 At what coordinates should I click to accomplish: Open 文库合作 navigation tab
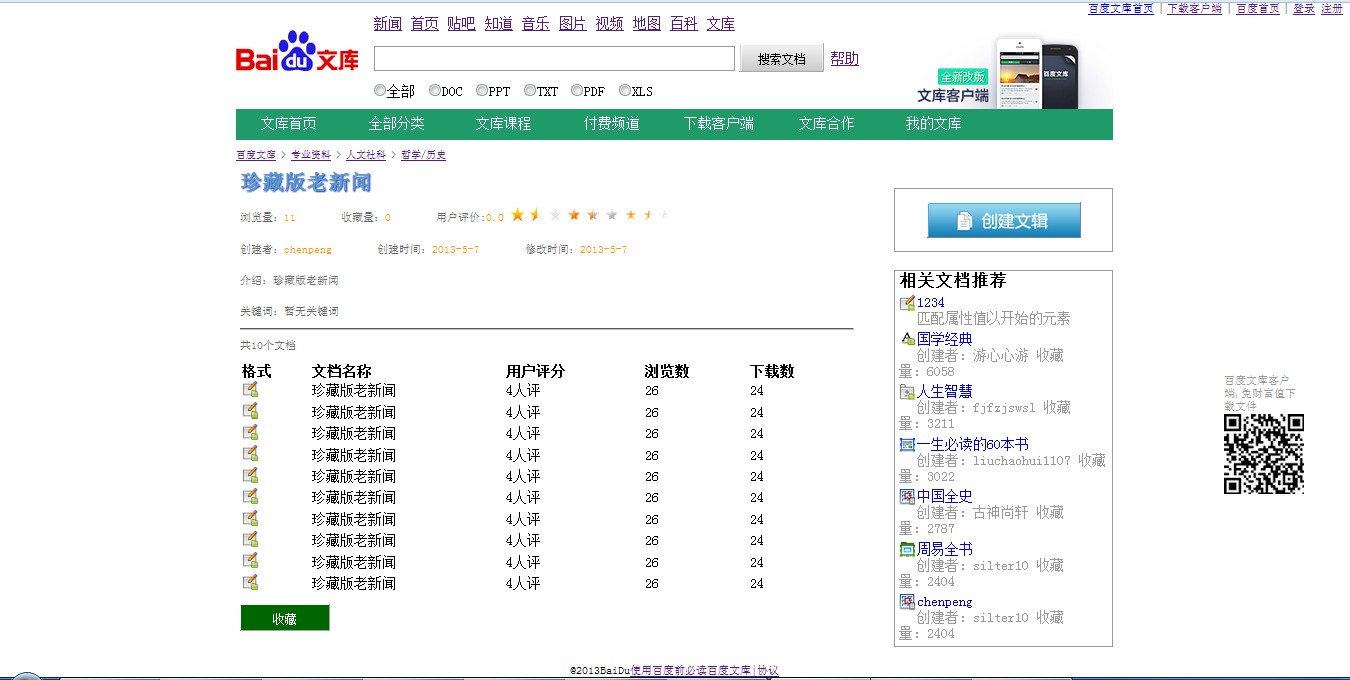click(x=826, y=124)
